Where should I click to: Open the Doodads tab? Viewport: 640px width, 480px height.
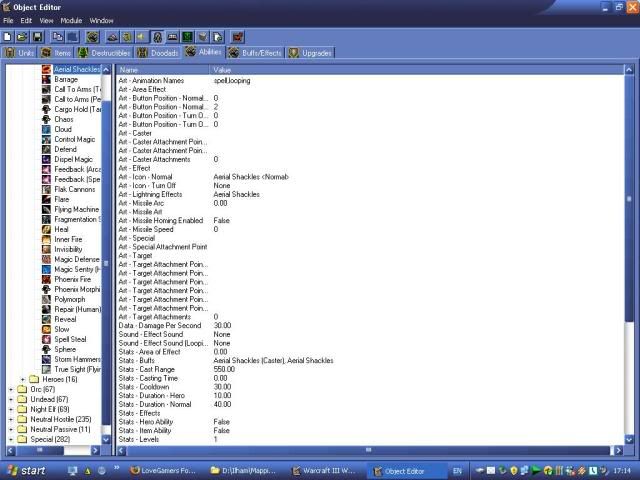point(158,53)
